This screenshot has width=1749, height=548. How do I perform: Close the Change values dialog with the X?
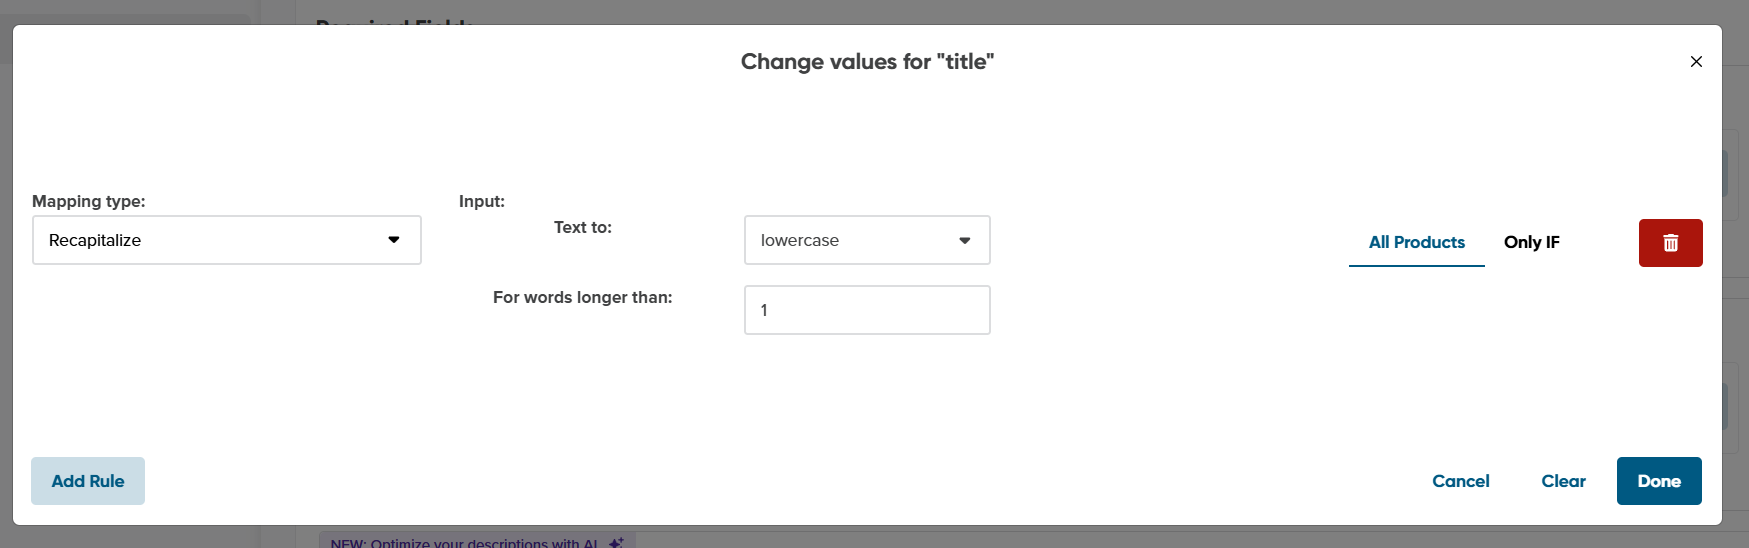[1696, 62]
